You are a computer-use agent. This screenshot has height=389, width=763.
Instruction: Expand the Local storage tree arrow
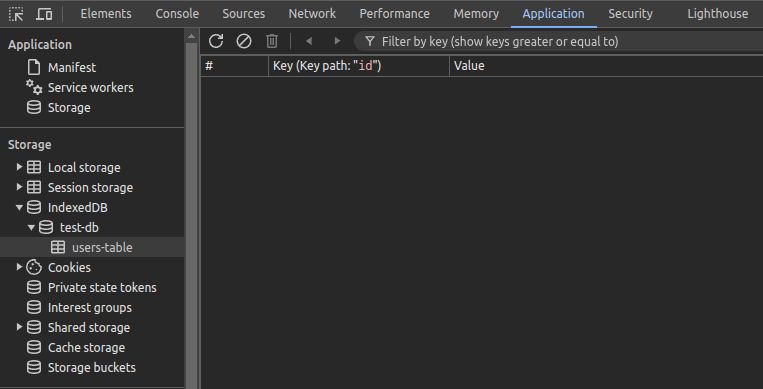[19, 167]
